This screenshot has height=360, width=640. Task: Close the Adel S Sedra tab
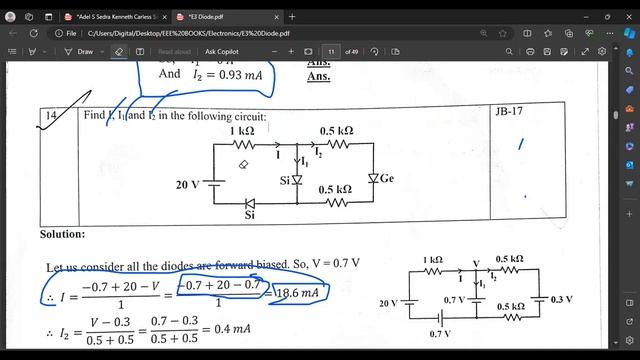[164, 17]
